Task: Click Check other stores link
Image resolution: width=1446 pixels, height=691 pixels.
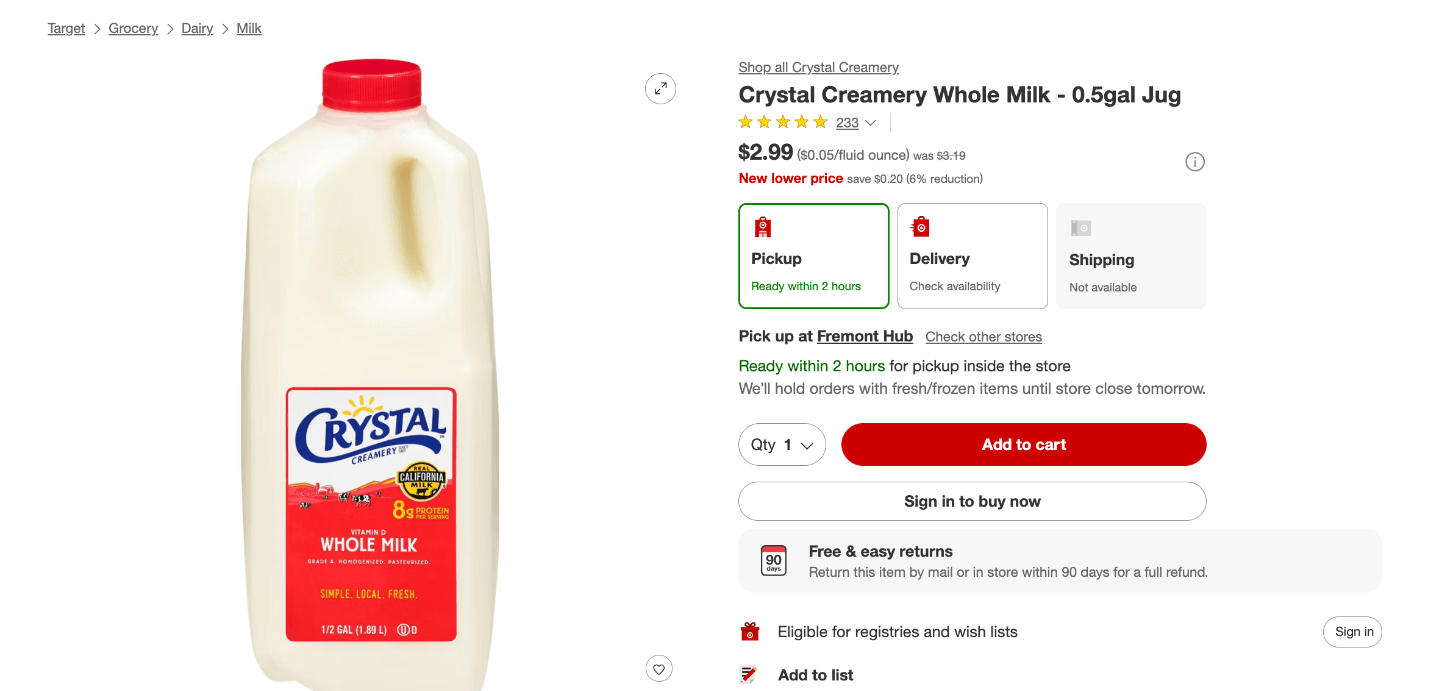Action: (x=984, y=337)
